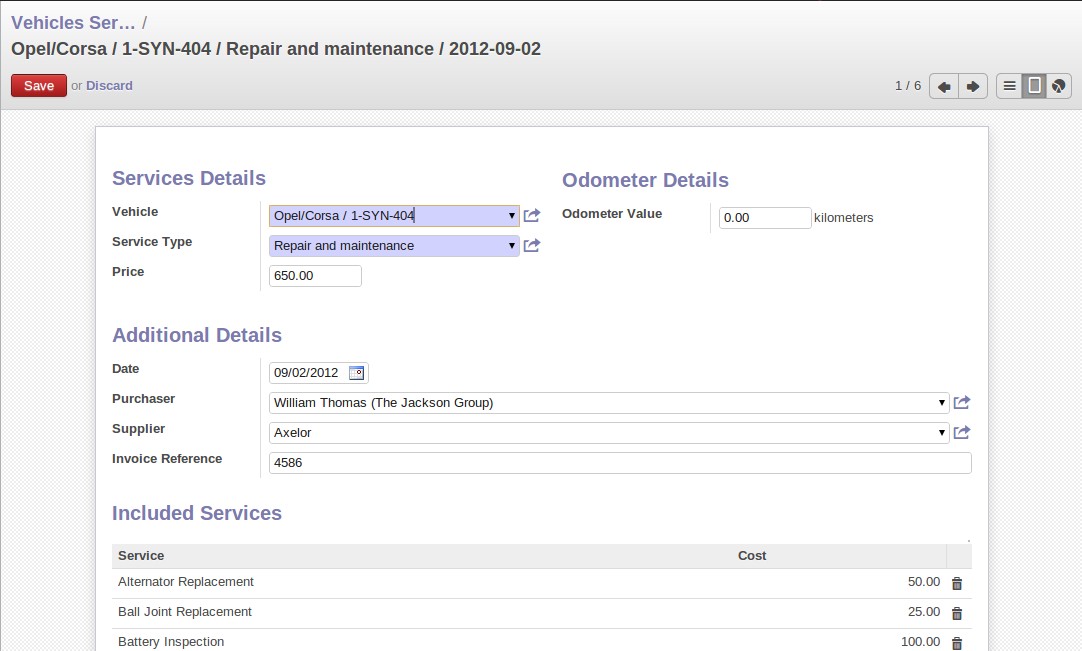Switch to list view icon
This screenshot has width=1082, height=651.
[1009, 86]
